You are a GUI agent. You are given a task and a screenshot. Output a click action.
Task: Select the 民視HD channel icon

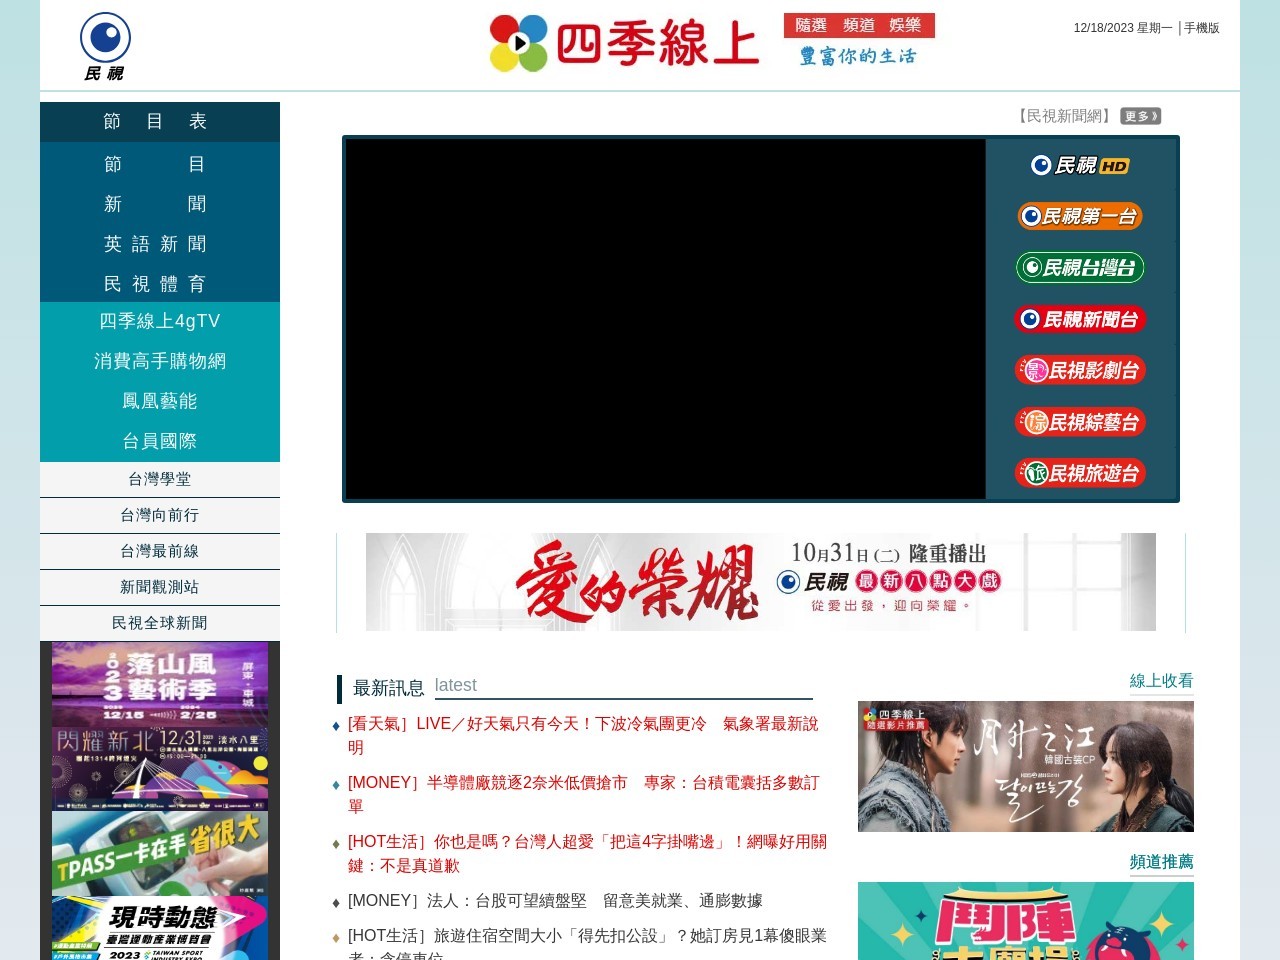coord(1078,165)
